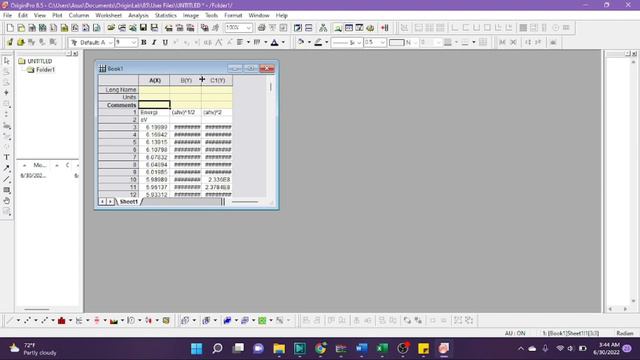Click cell containing 6.19993
640x360 pixels.
(x=154, y=127)
